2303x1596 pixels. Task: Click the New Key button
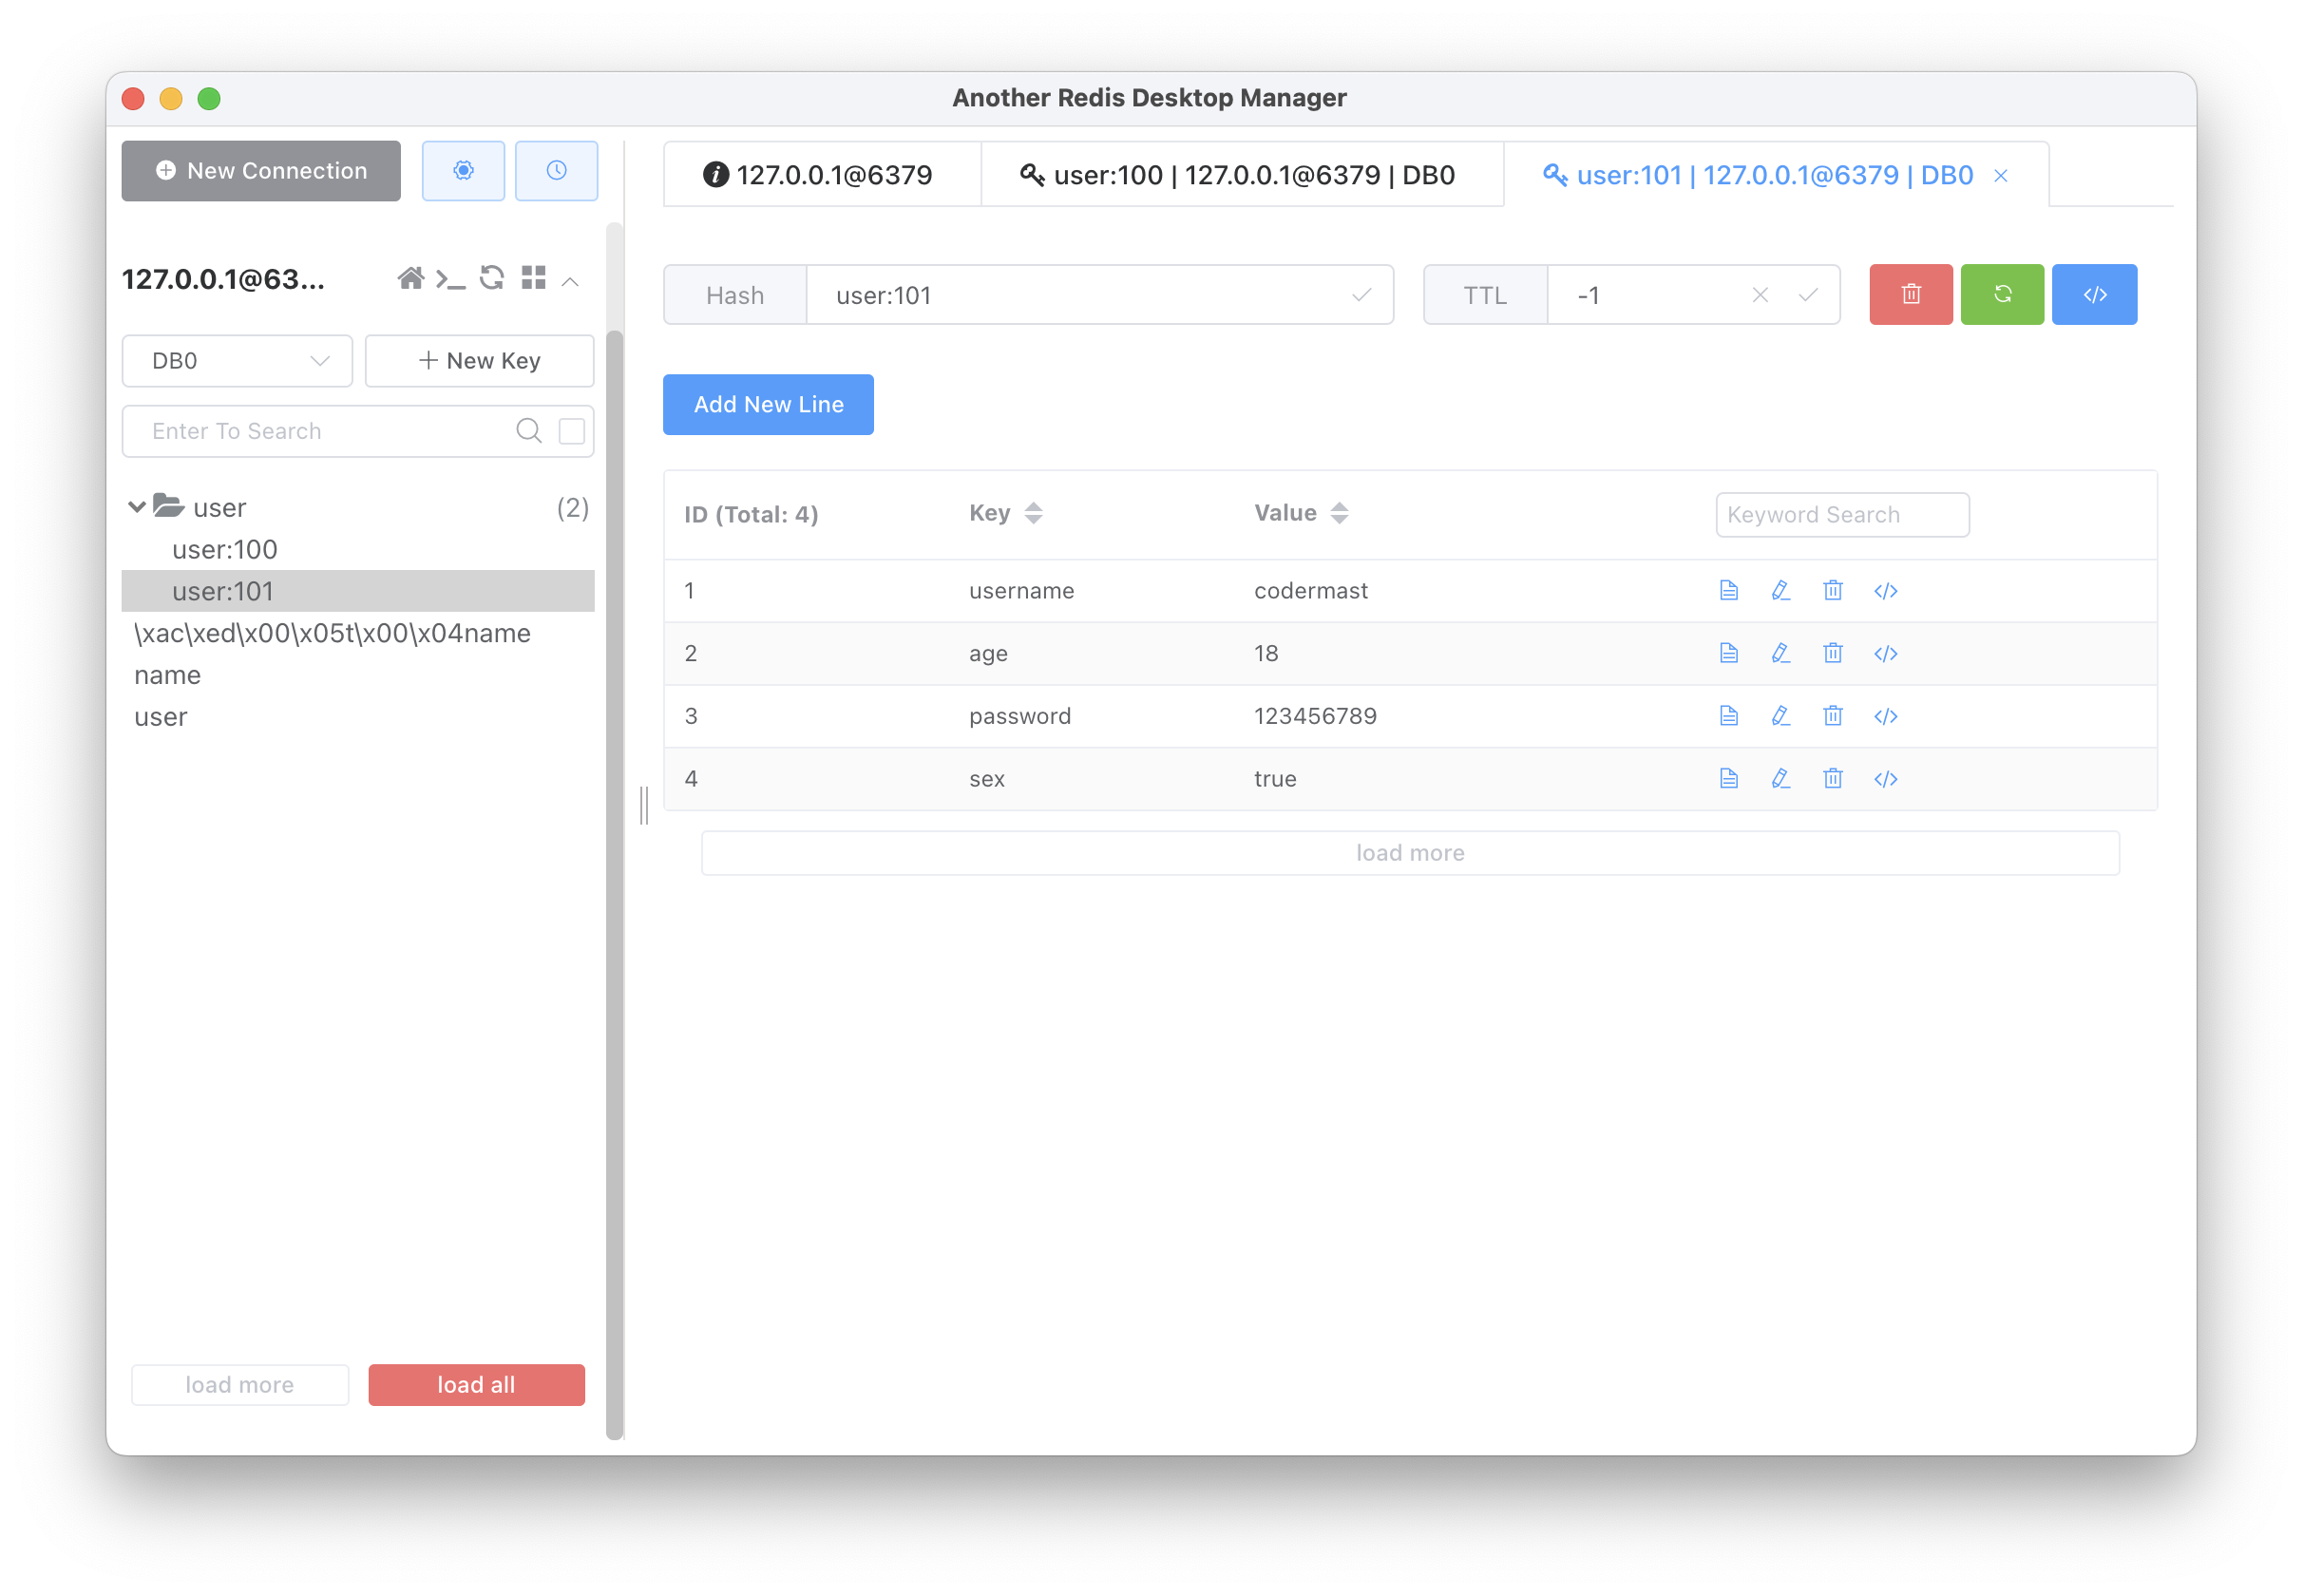point(479,361)
